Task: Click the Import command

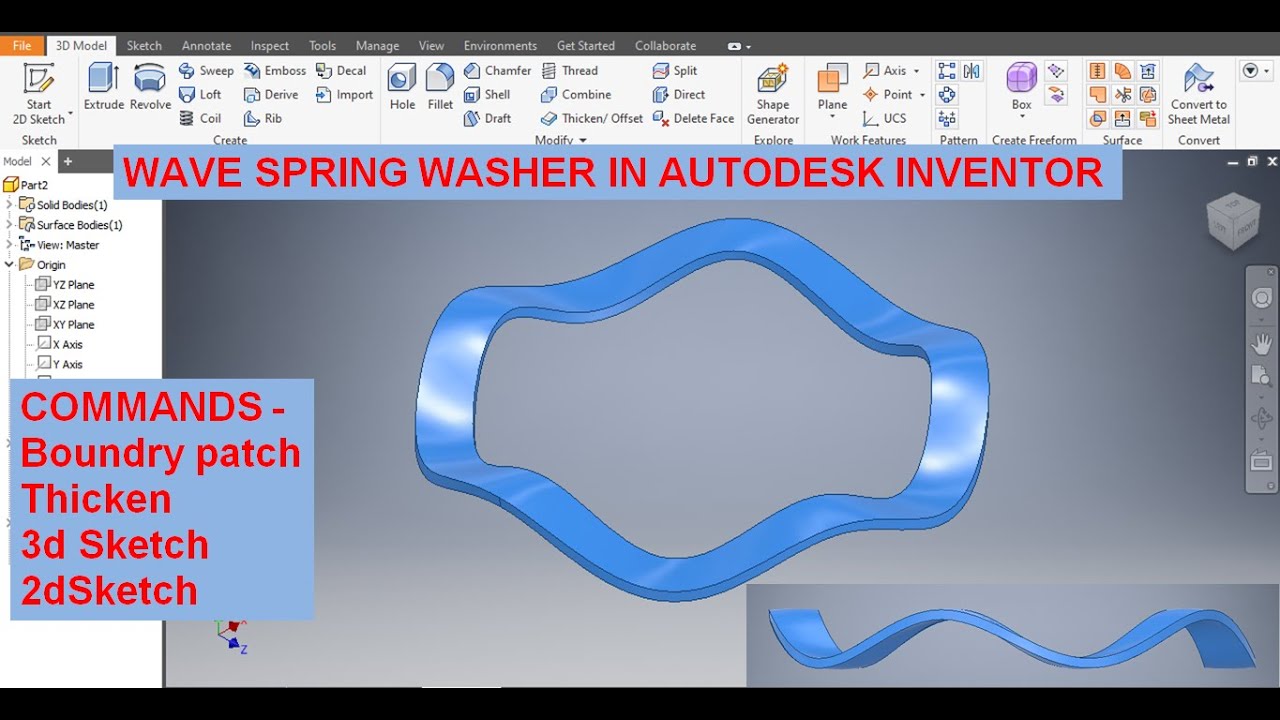Action: (344, 95)
